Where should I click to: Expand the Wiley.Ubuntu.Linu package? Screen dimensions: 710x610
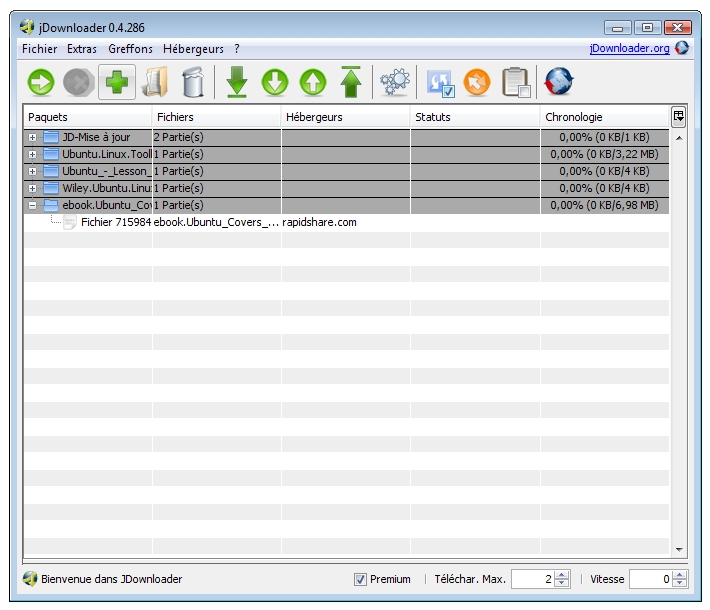pos(32,188)
